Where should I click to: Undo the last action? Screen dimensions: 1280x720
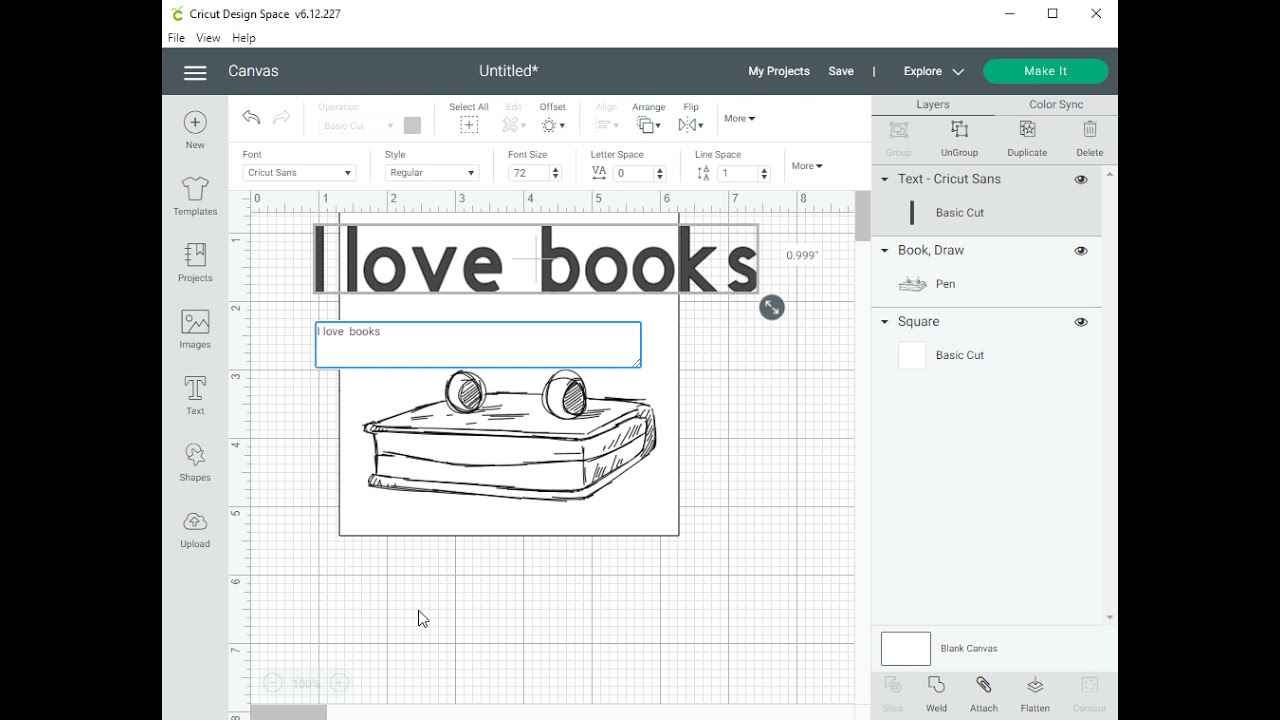[x=251, y=118]
